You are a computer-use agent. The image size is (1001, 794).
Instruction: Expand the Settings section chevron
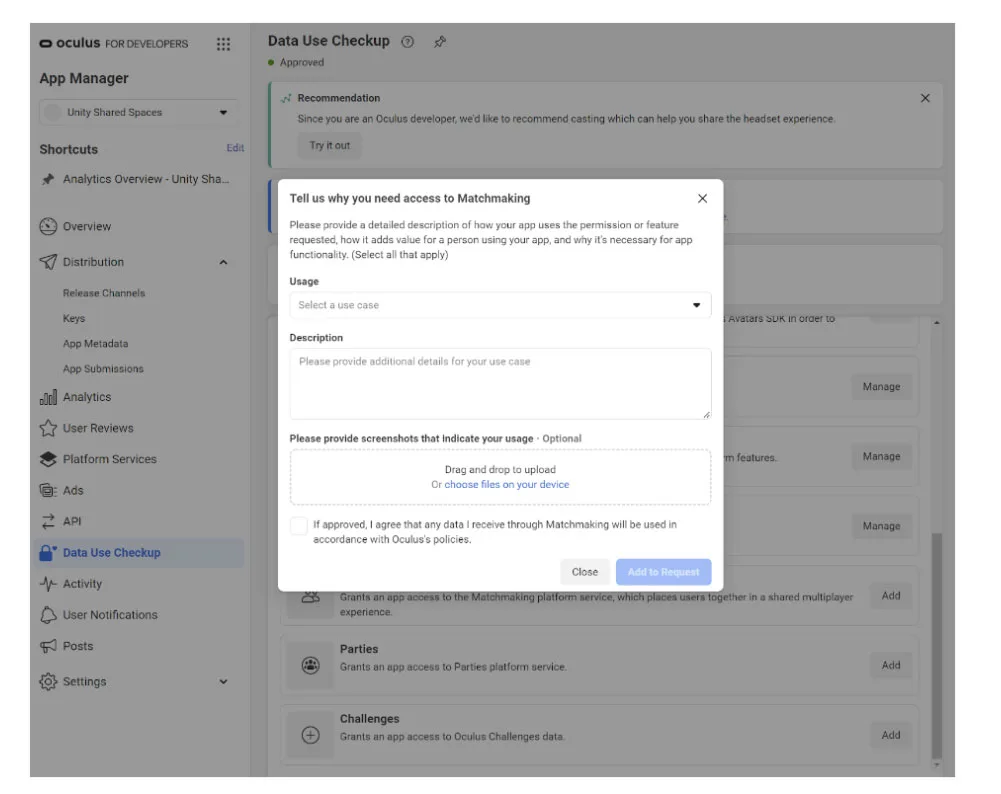click(223, 682)
